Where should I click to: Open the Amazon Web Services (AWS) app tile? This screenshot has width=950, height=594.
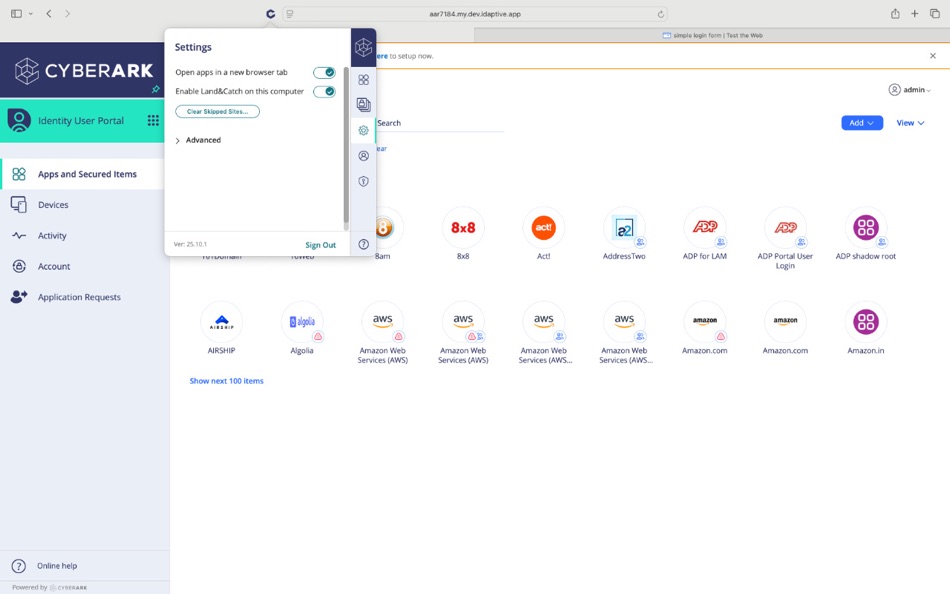382,322
